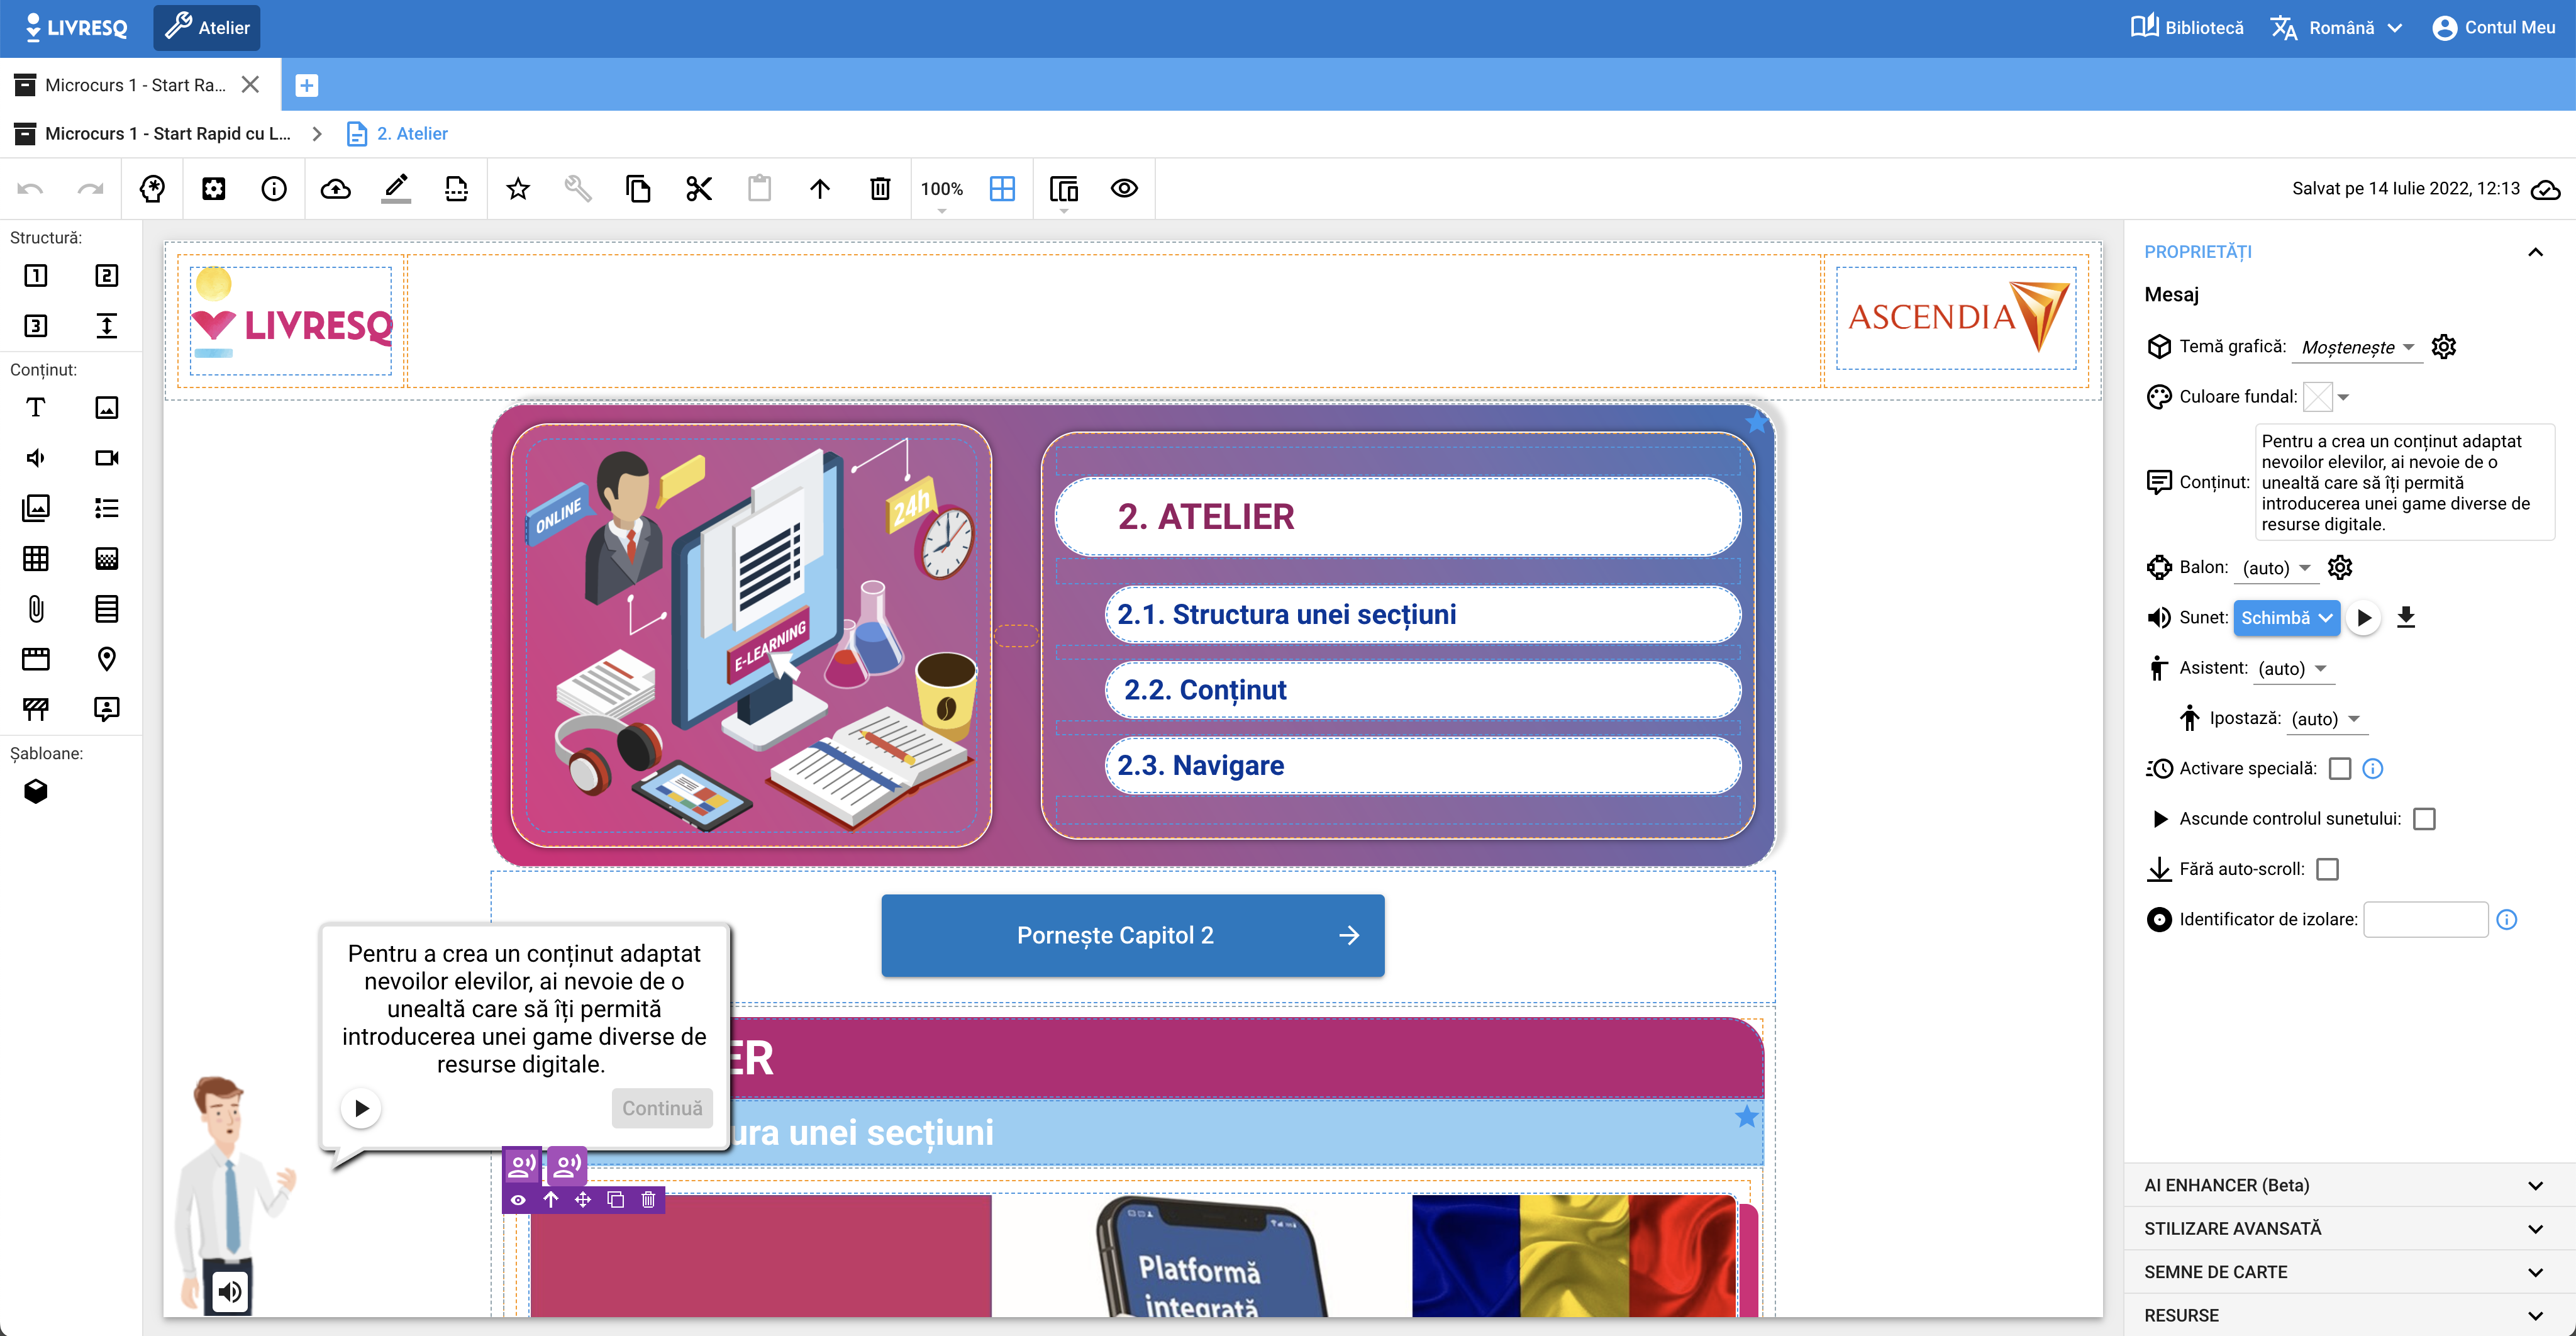The height and width of the screenshot is (1336, 2576).
Task: Select the video content element icon
Action: click(106, 458)
